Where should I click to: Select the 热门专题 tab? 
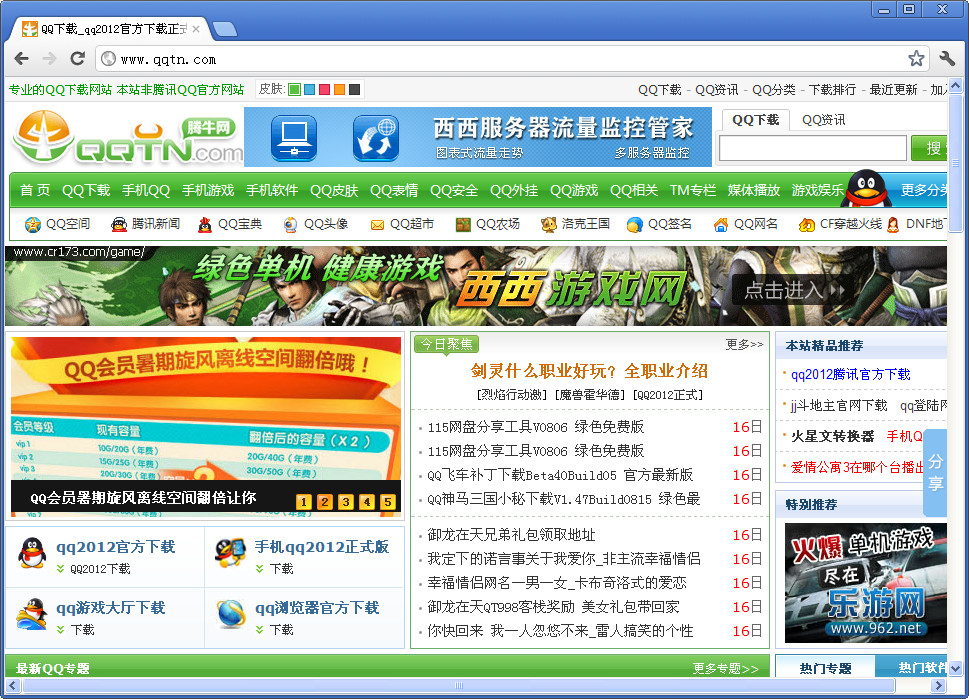(826, 667)
